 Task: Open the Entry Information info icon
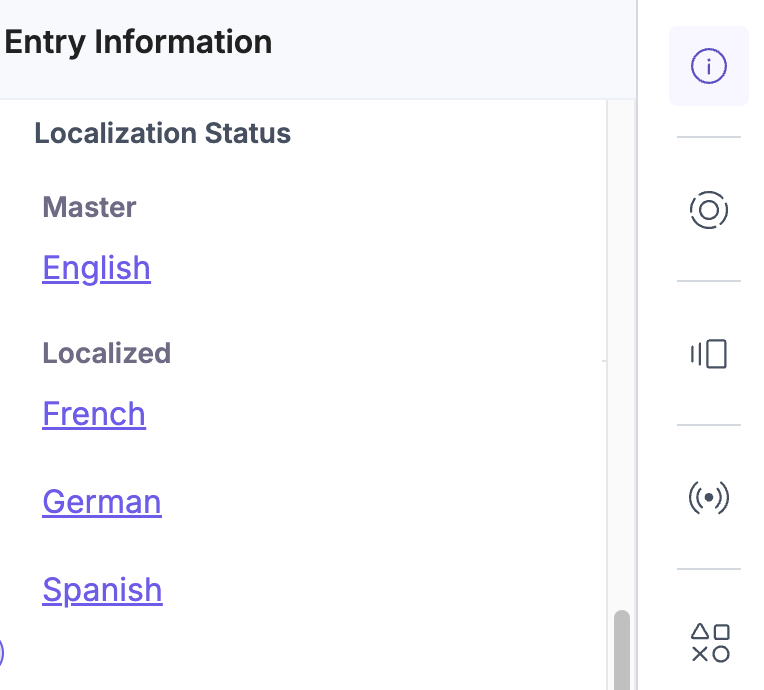(x=708, y=66)
